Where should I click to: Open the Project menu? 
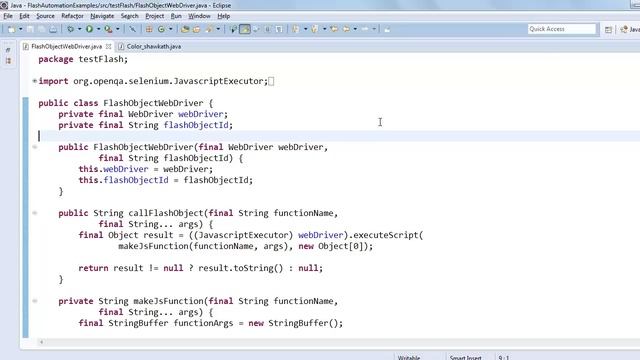(x=155, y=16)
